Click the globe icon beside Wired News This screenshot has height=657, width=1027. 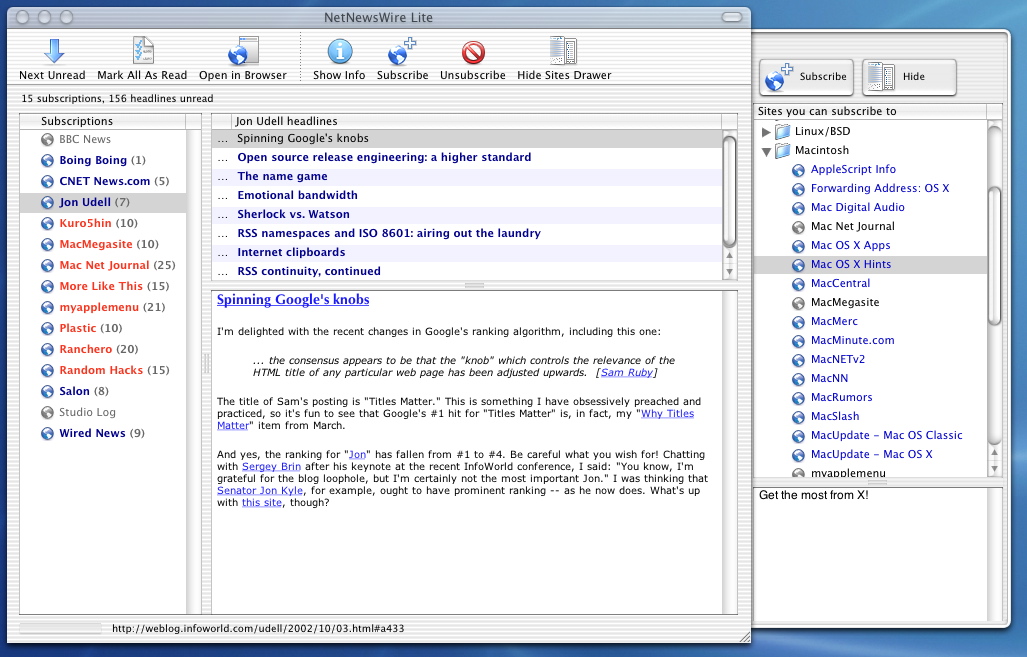click(x=47, y=434)
